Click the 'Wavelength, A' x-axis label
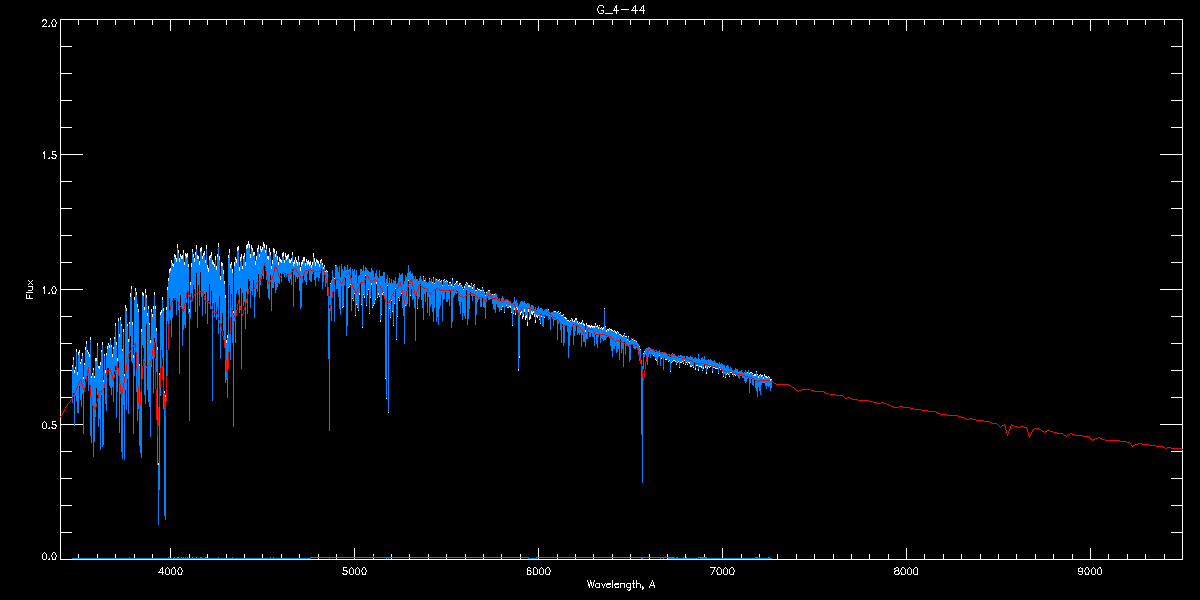 point(621,584)
